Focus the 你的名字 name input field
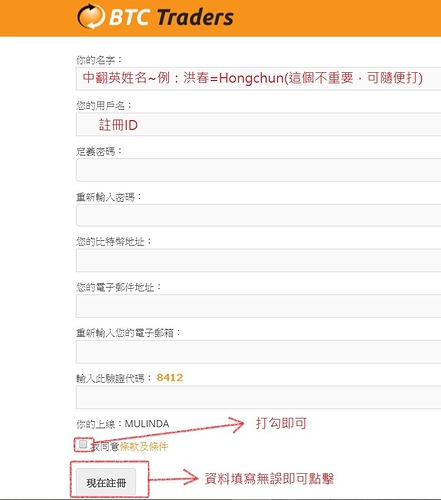The image size is (441, 500). [258, 79]
